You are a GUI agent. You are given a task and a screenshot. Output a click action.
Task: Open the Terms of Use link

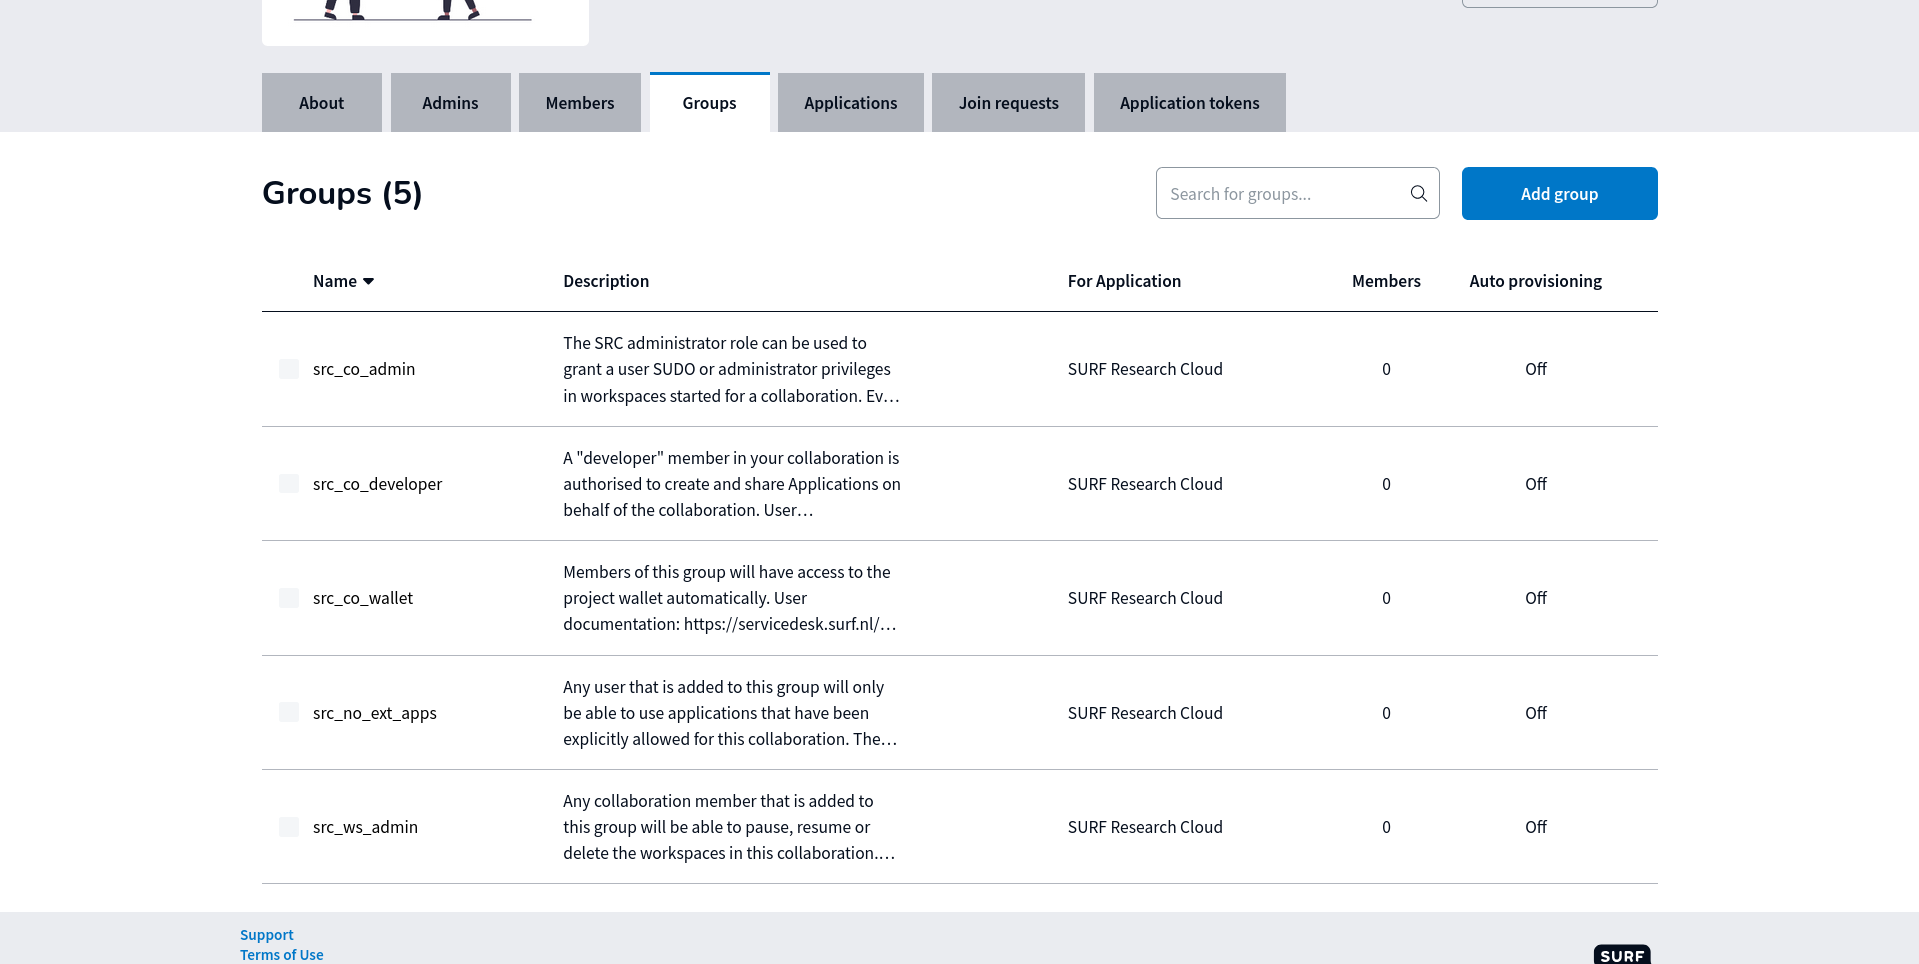(281, 955)
